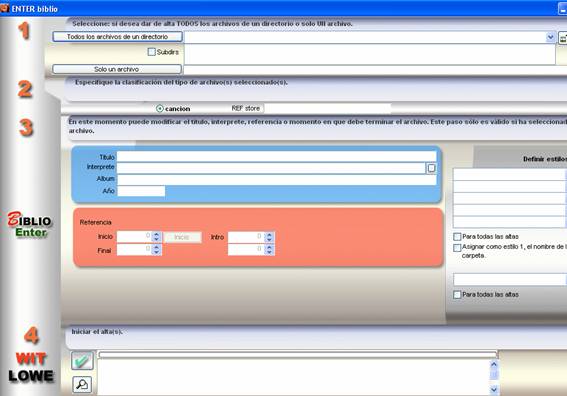567x396 pixels.
Task: Increase the Intro value with up arrow
Action: pos(269,234)
